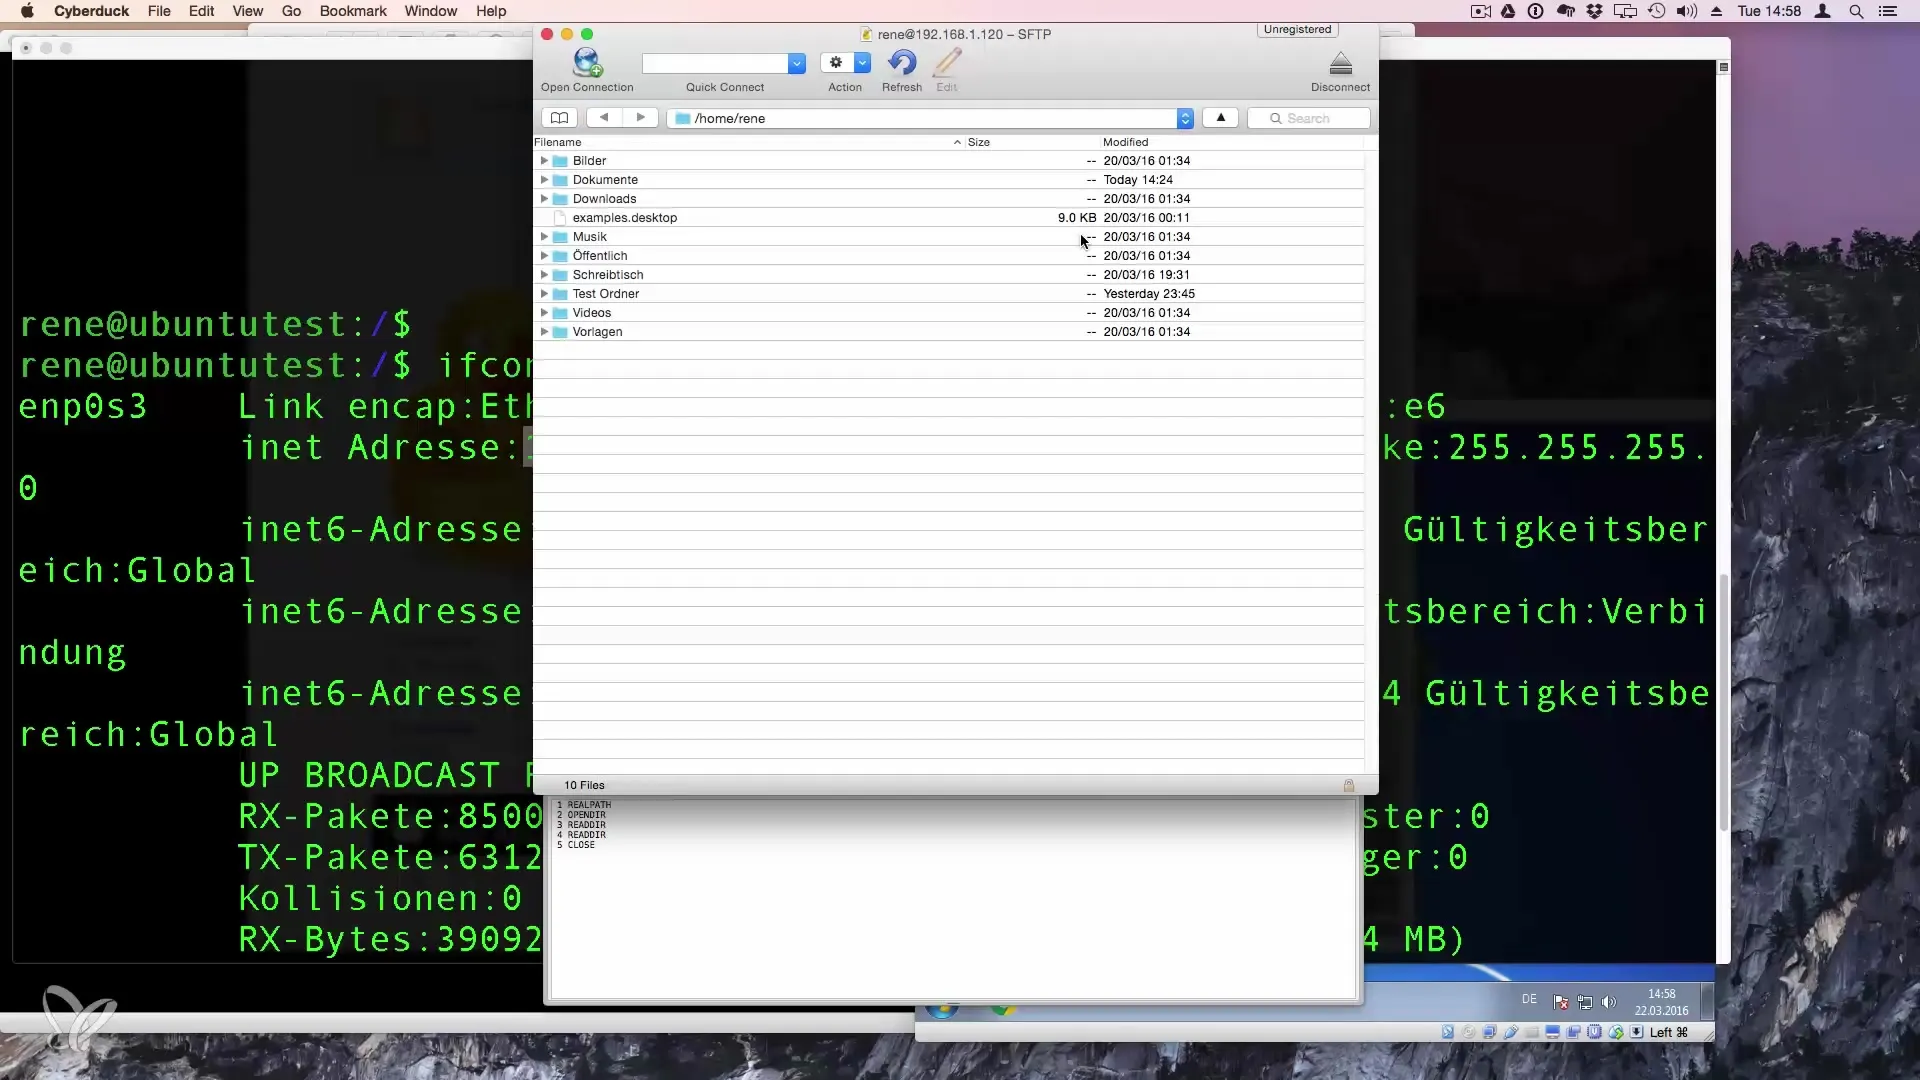Viewport: 1920px width, 1080px height.
Task: Click the 10 Files status text
Action: point(584,786)
